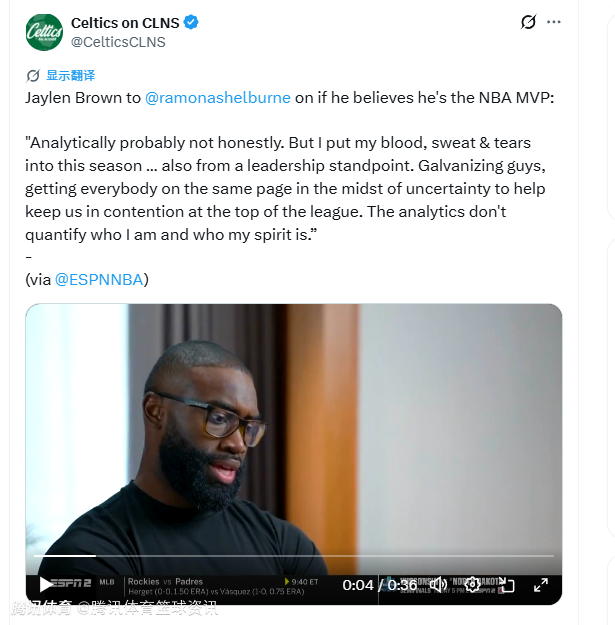
Task: Click the 0:04 / 0:36 video time display
Action: (380, 585)
